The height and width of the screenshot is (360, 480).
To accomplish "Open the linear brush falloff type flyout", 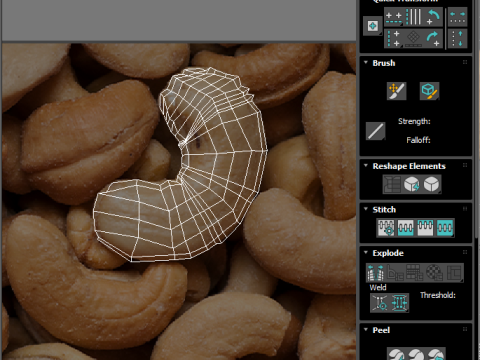I will tap(375, 131).
